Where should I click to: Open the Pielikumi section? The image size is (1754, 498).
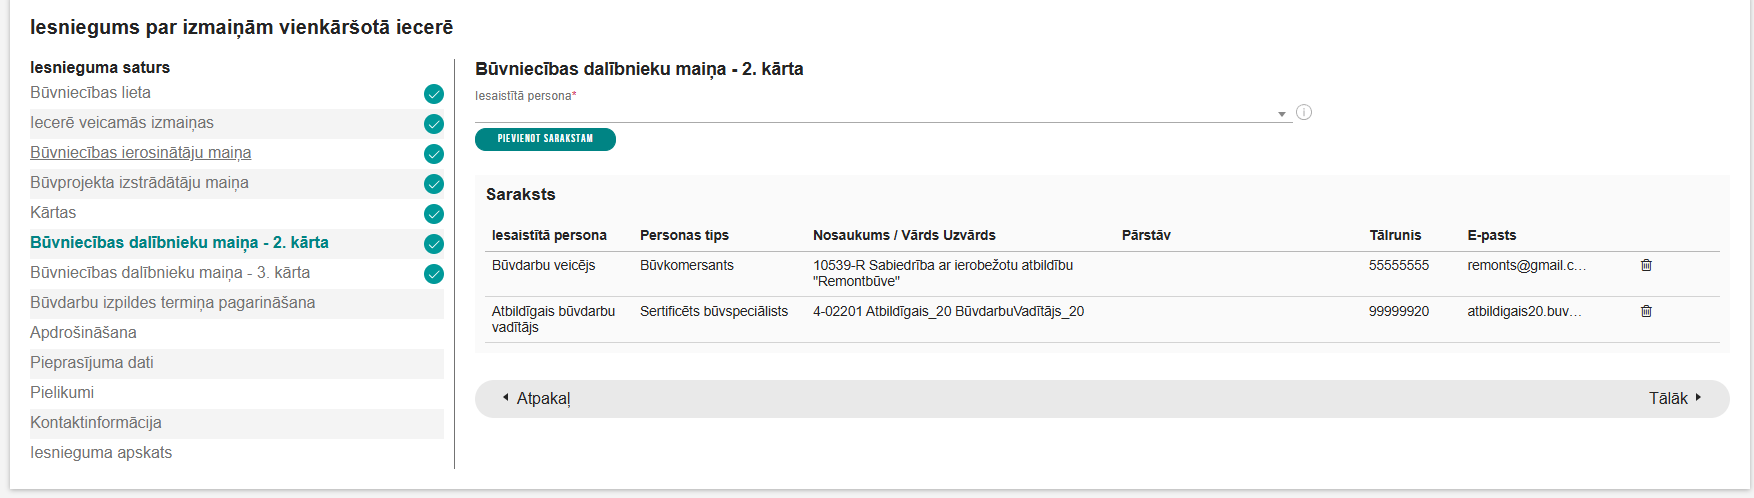pos(62,393)
